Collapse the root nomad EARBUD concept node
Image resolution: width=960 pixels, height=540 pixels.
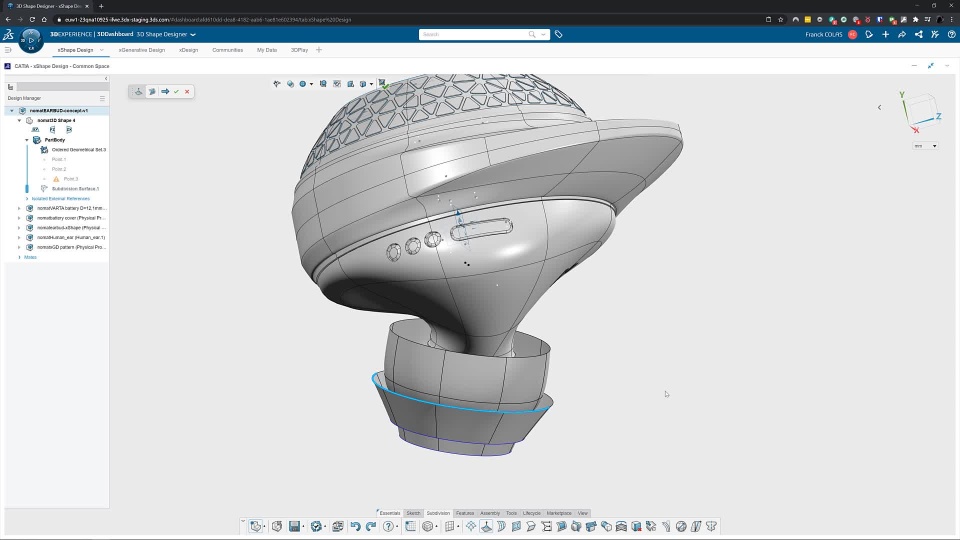click(x=12, y=111)
